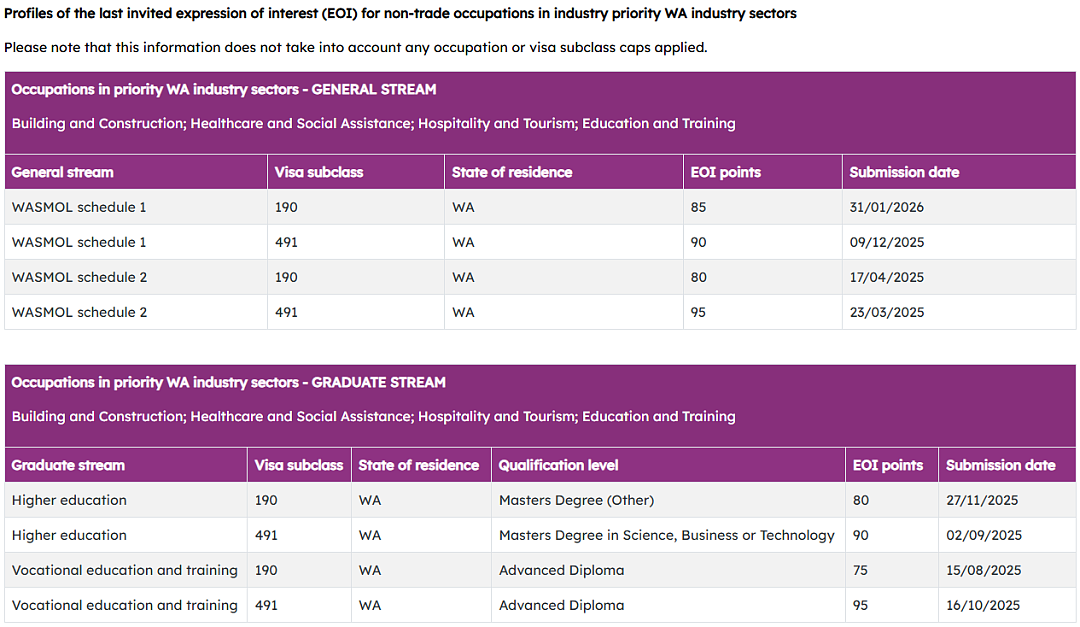Select the 16/10/2025 submission date cell

pos(1007,605)
